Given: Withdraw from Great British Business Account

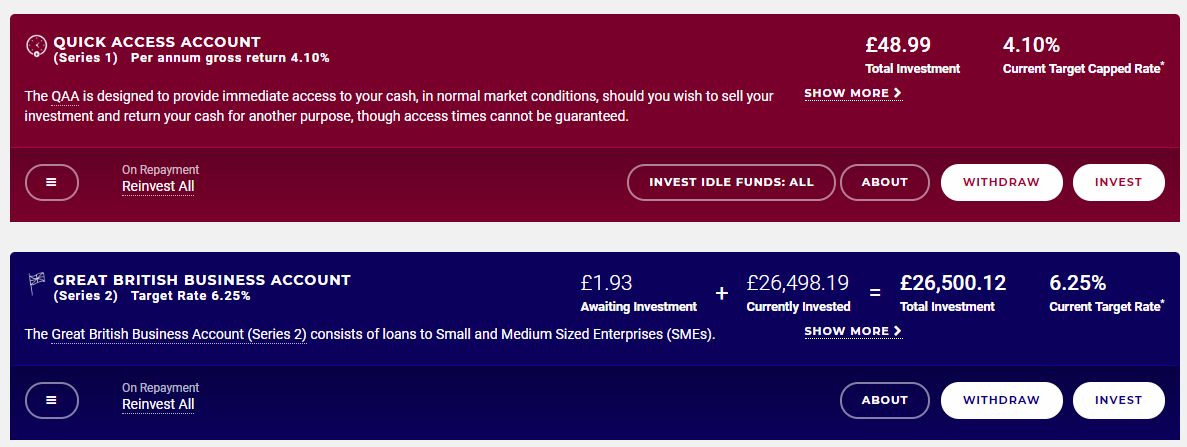Looking at the screenshot, I should [x=1002, y=401].
